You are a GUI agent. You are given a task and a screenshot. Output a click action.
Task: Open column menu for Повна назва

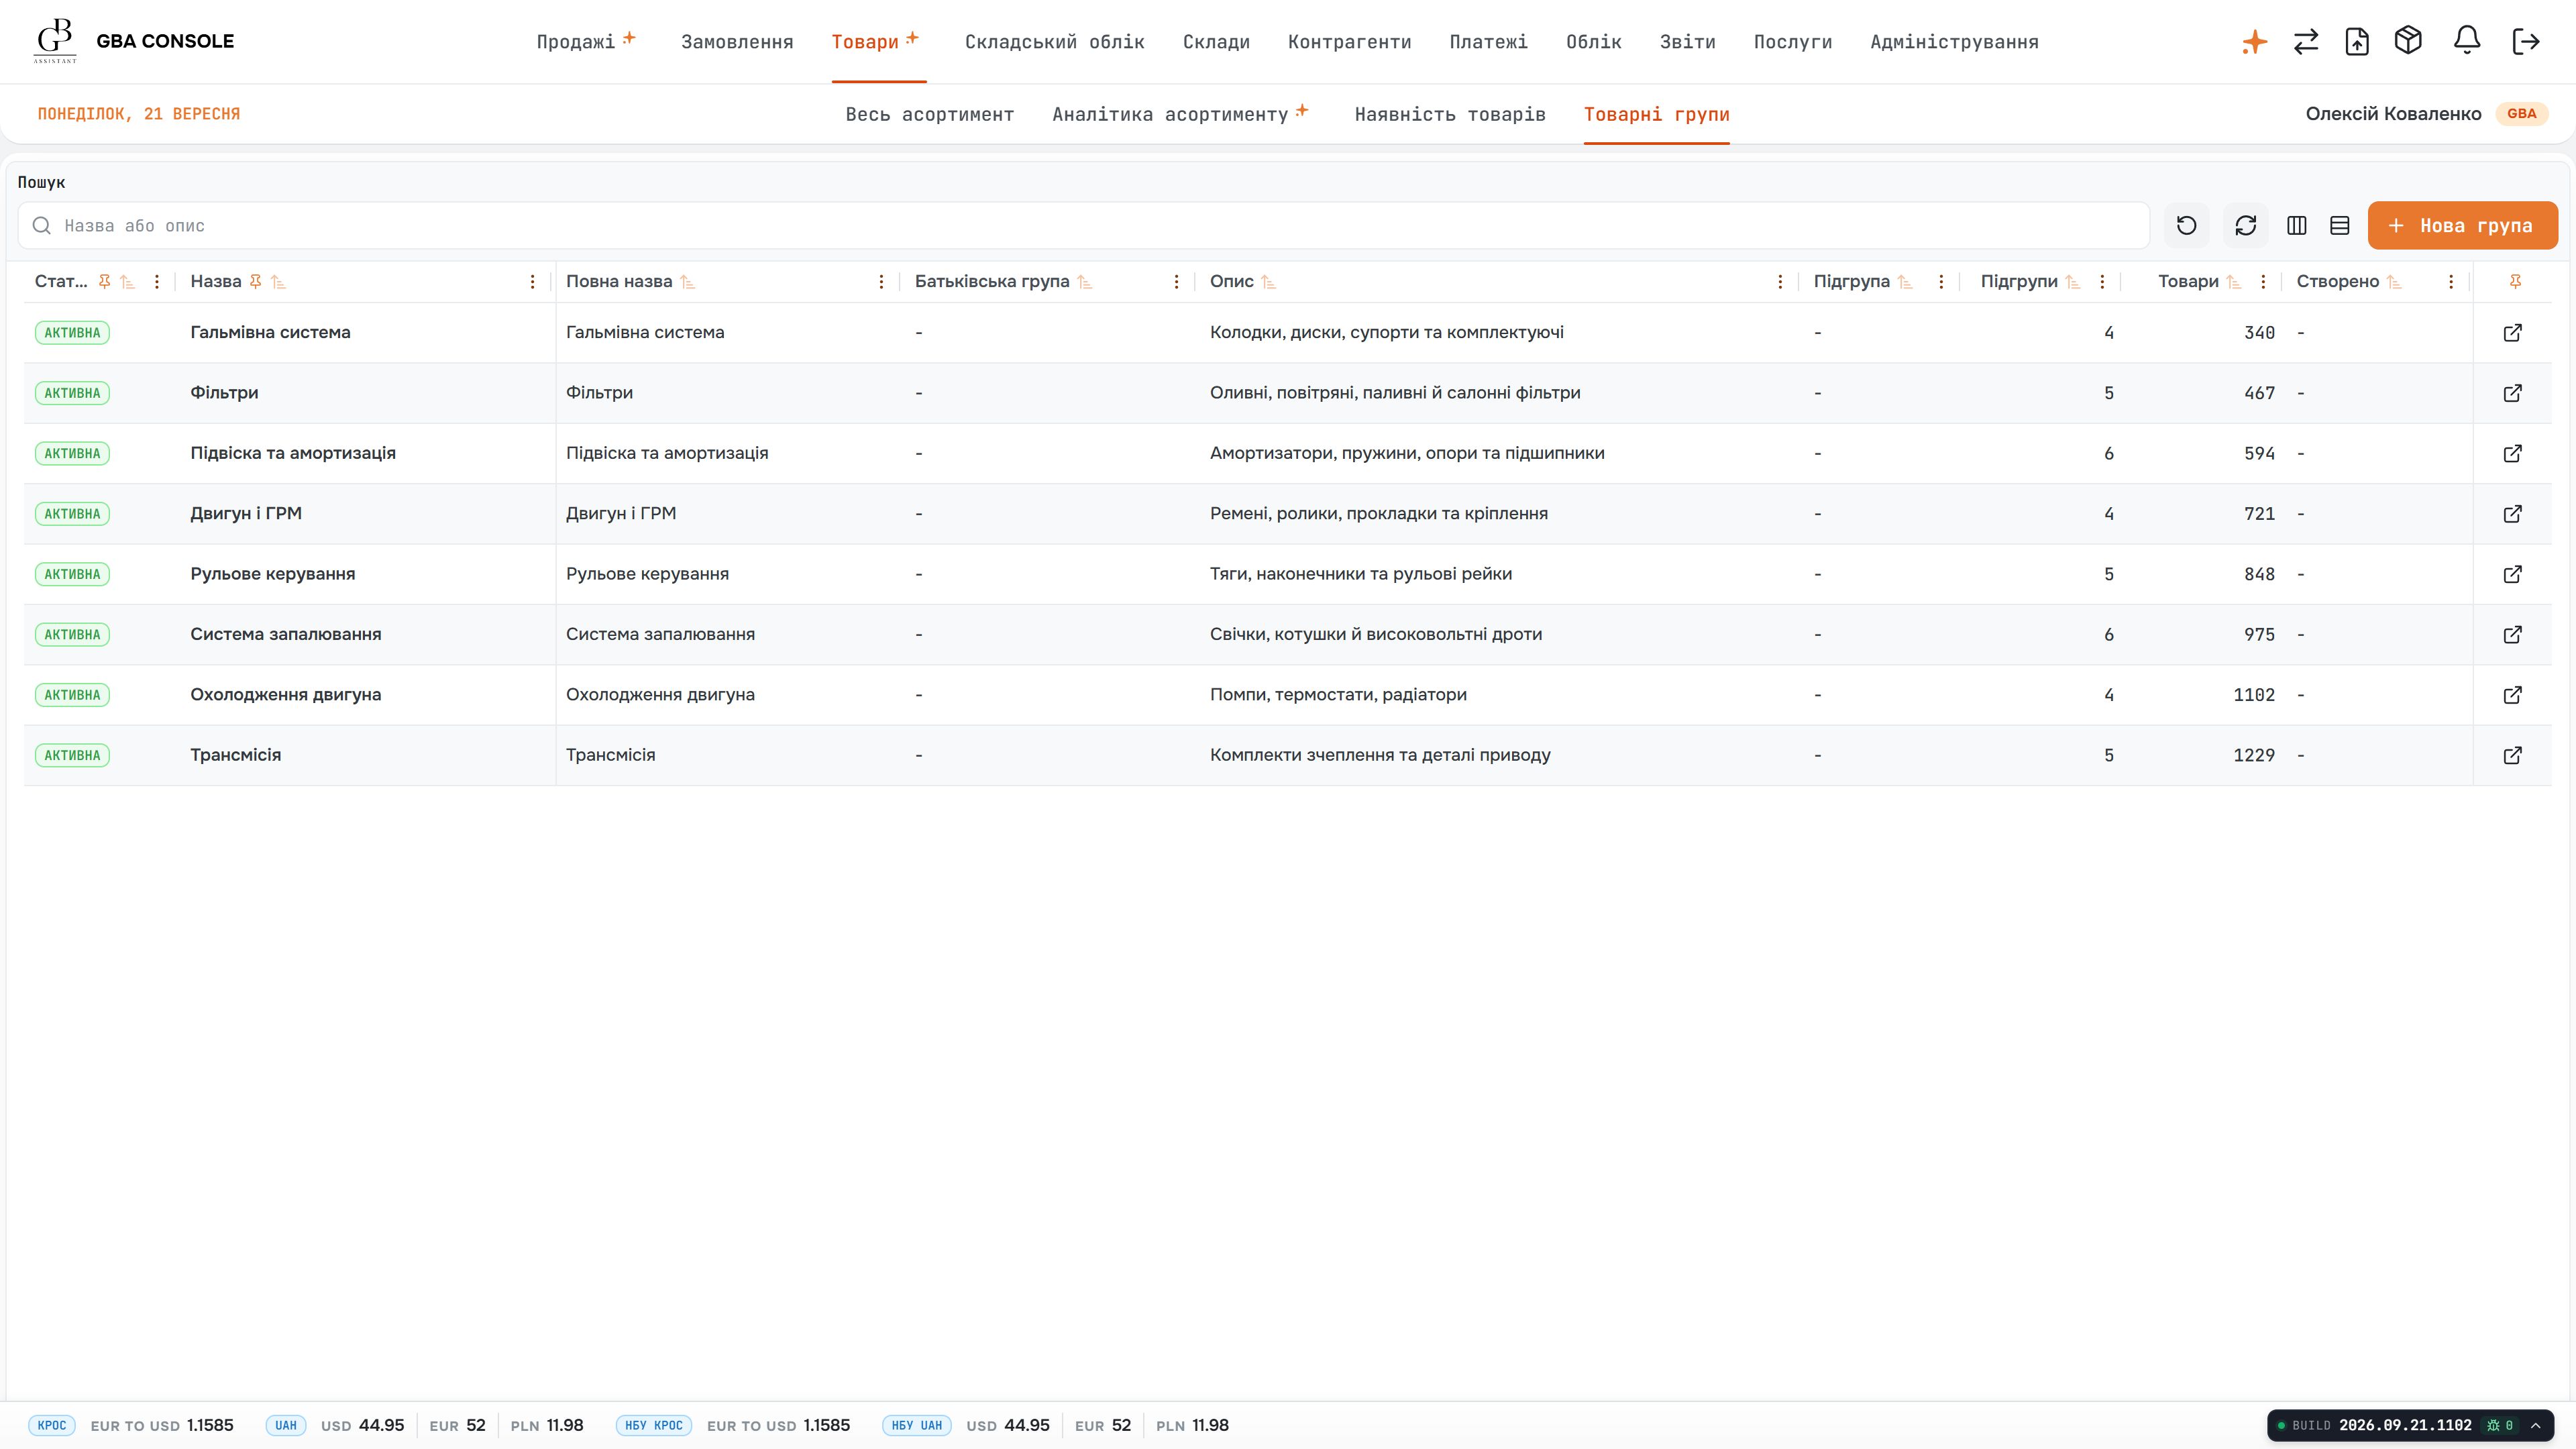[881, 282]
